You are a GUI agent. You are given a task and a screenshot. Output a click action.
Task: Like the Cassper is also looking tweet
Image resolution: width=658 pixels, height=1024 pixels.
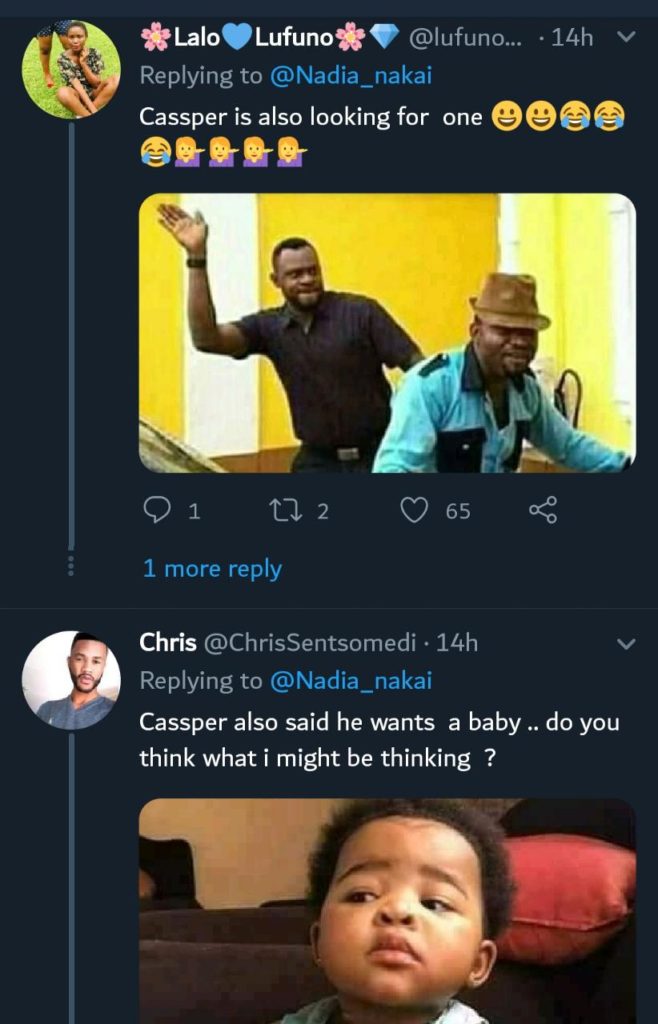click(414, 511)
